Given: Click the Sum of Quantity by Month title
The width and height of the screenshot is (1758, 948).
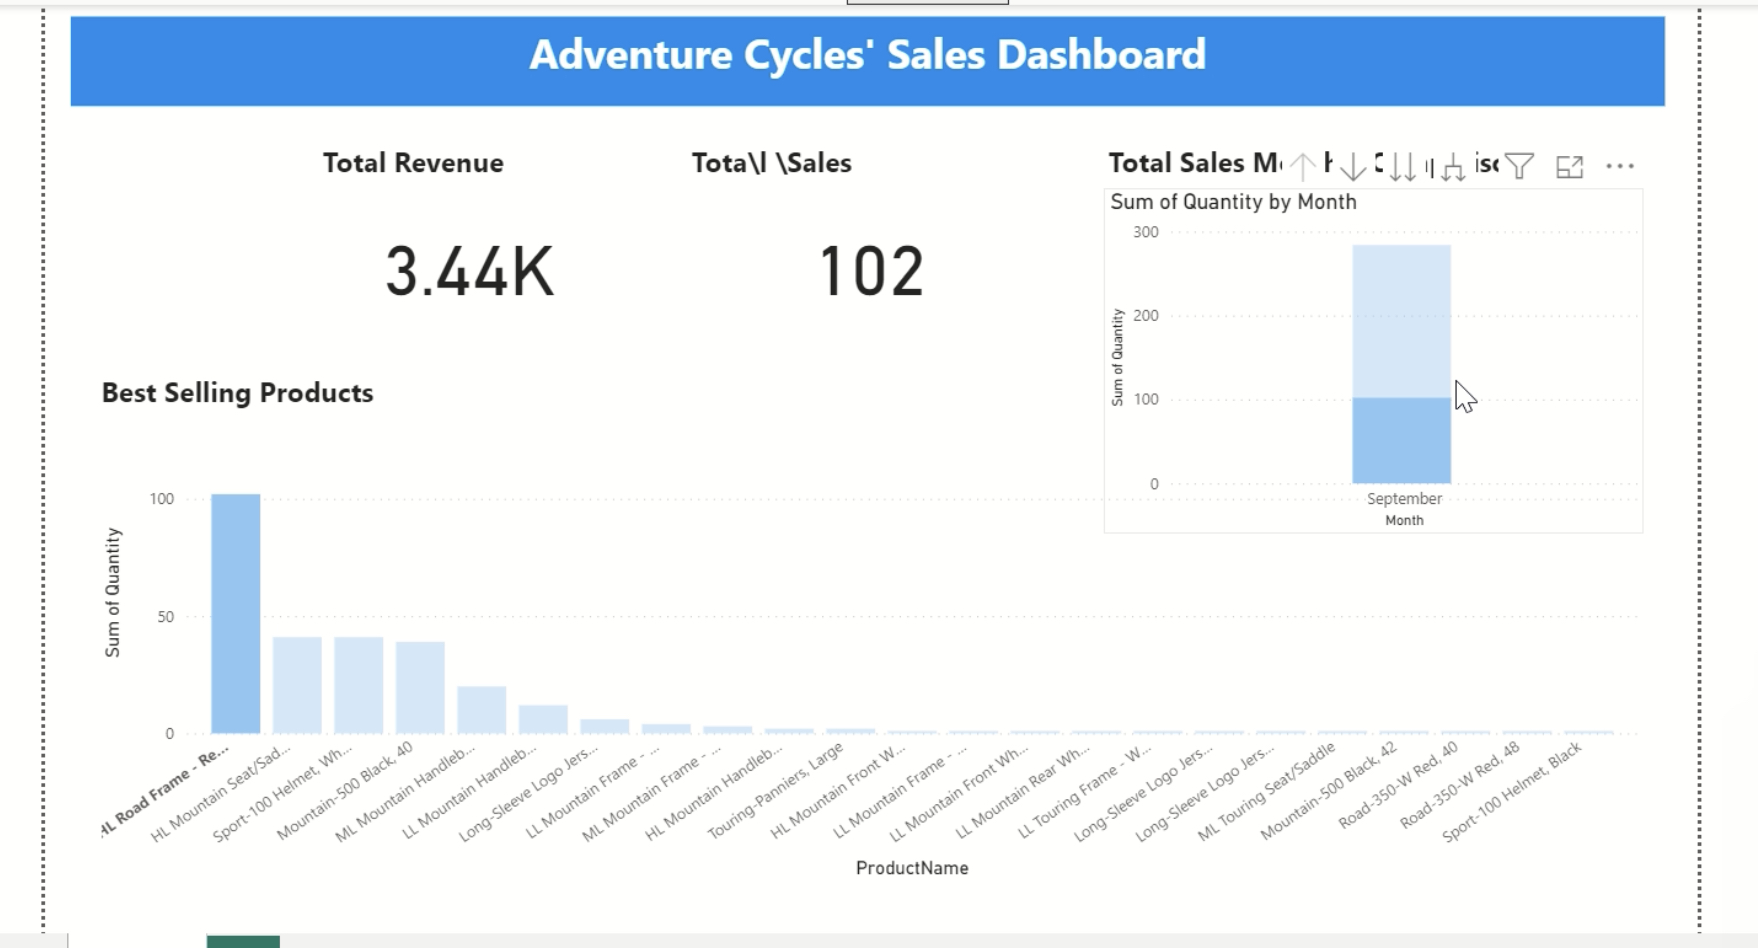Looking at the screenshot, I should pos(1232,201).
